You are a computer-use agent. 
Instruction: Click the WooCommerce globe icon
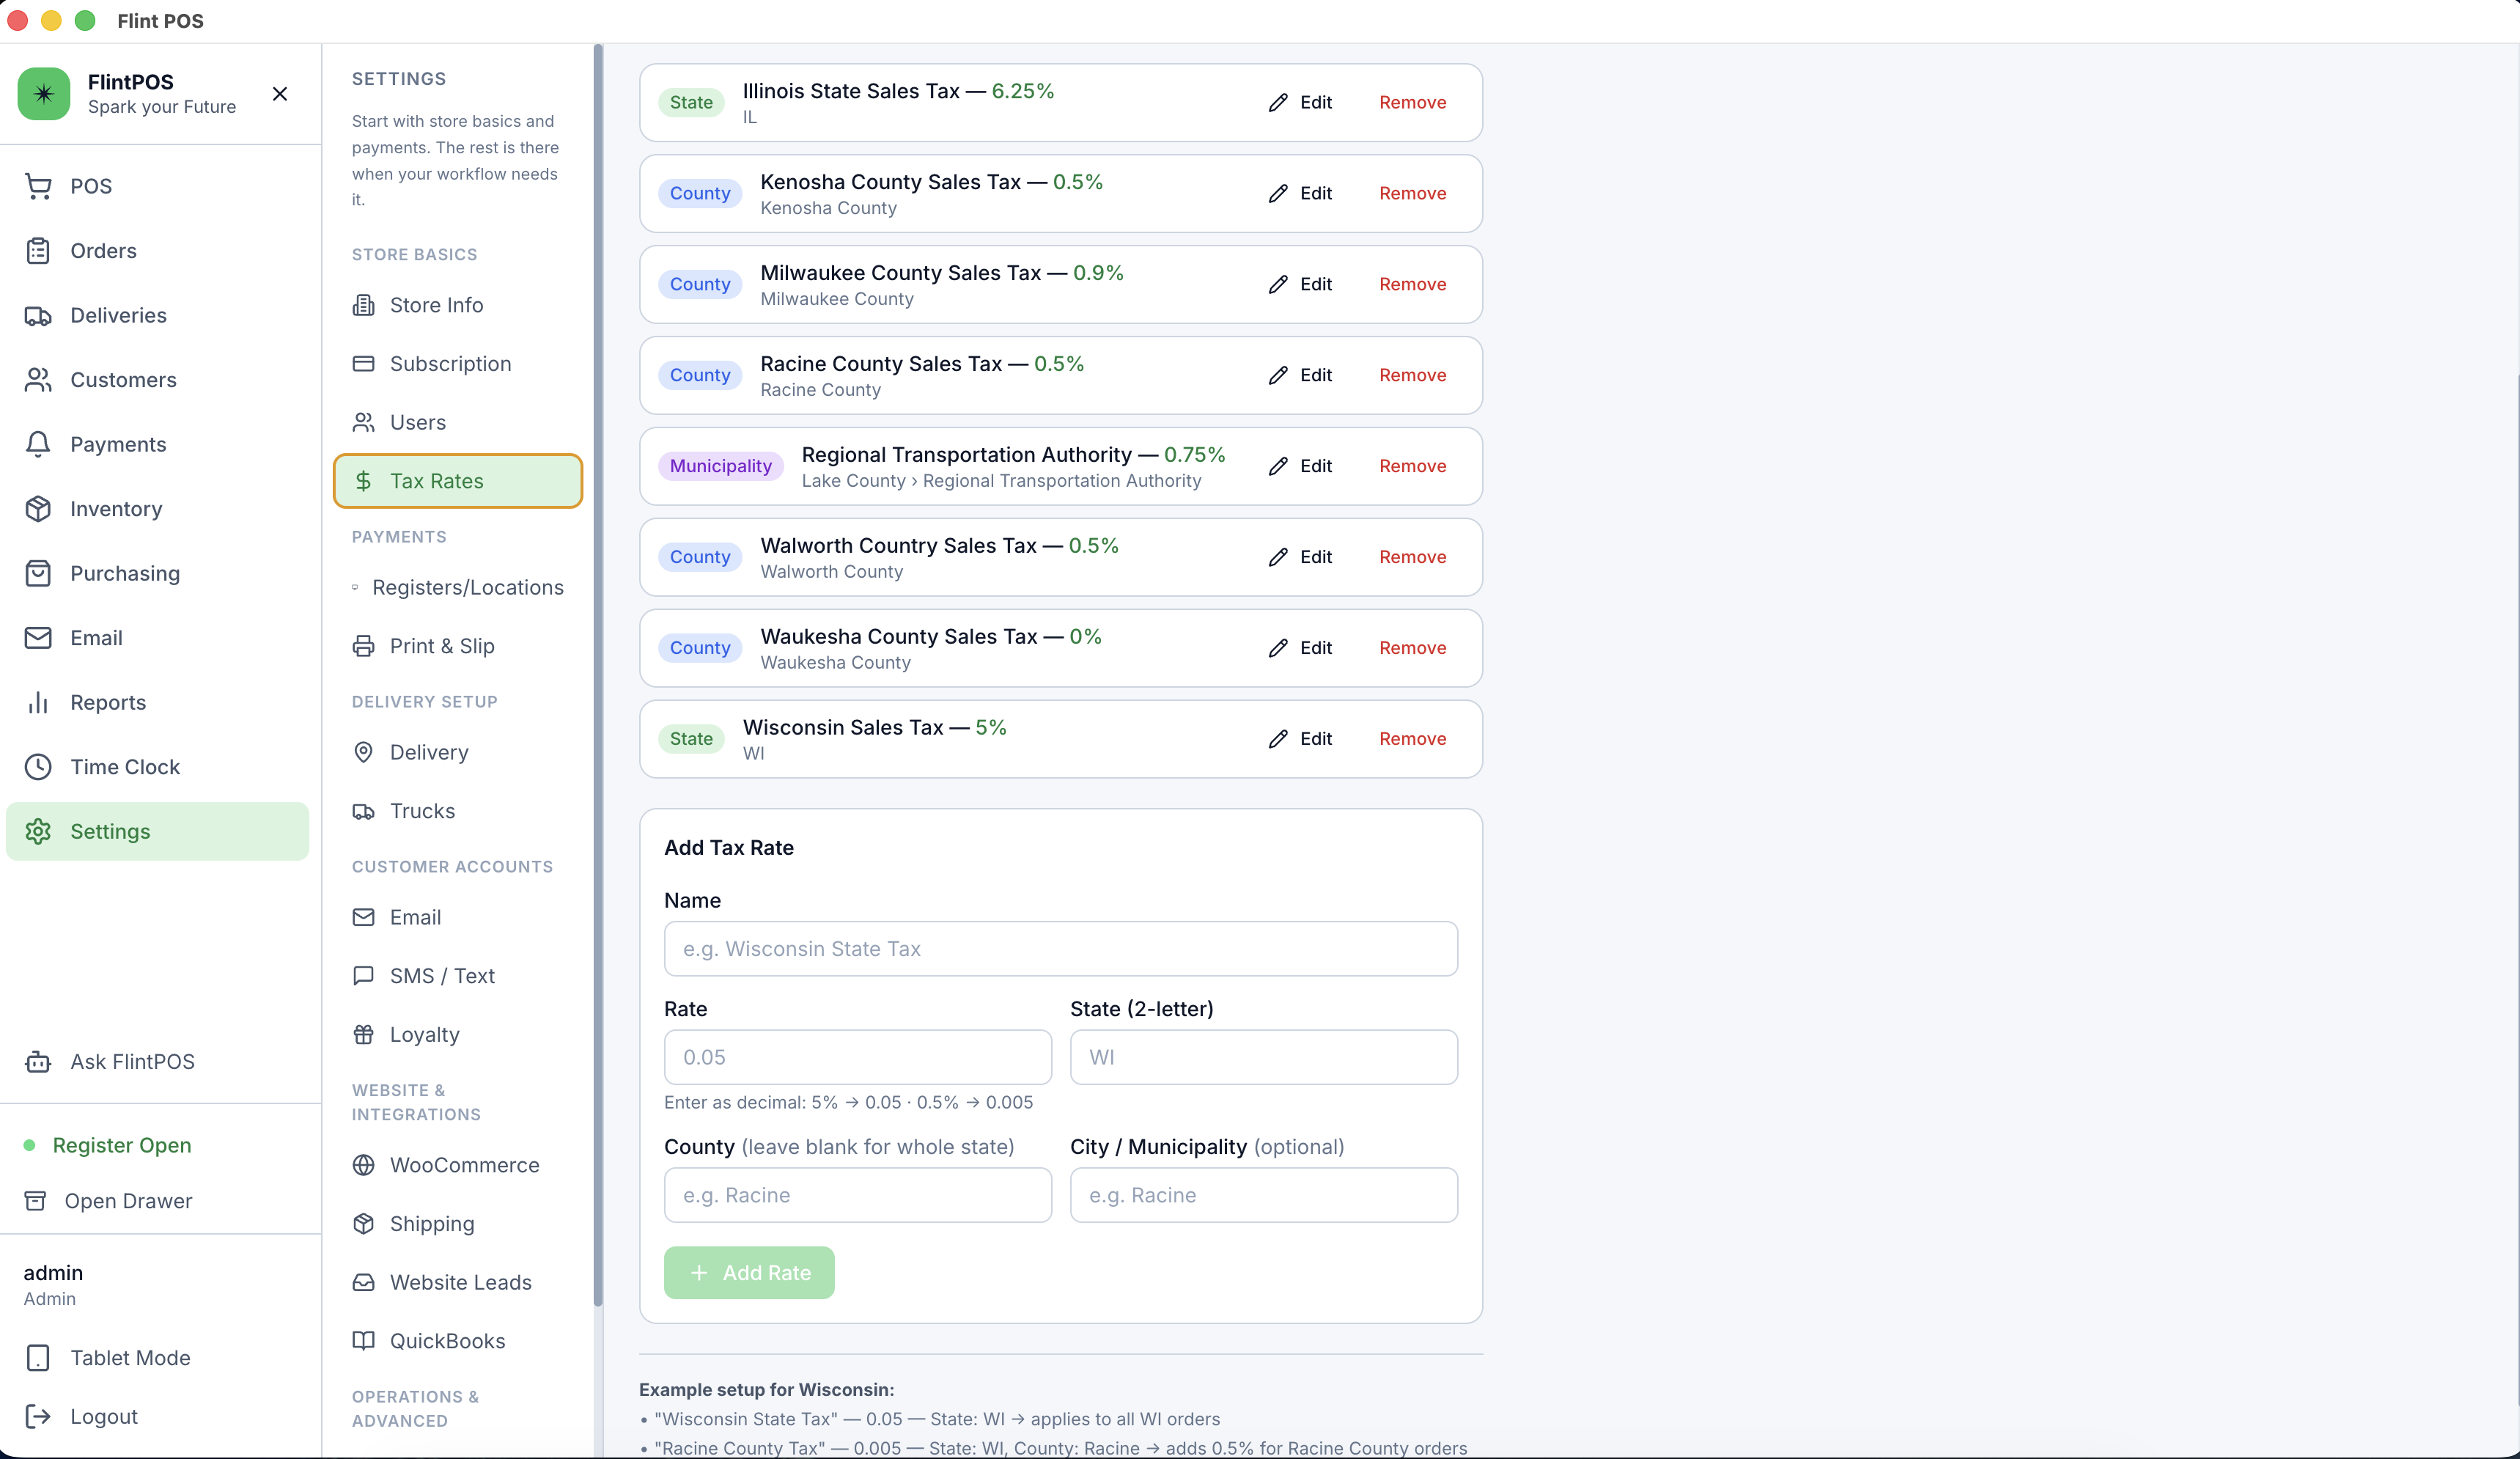pos(364,1165)
